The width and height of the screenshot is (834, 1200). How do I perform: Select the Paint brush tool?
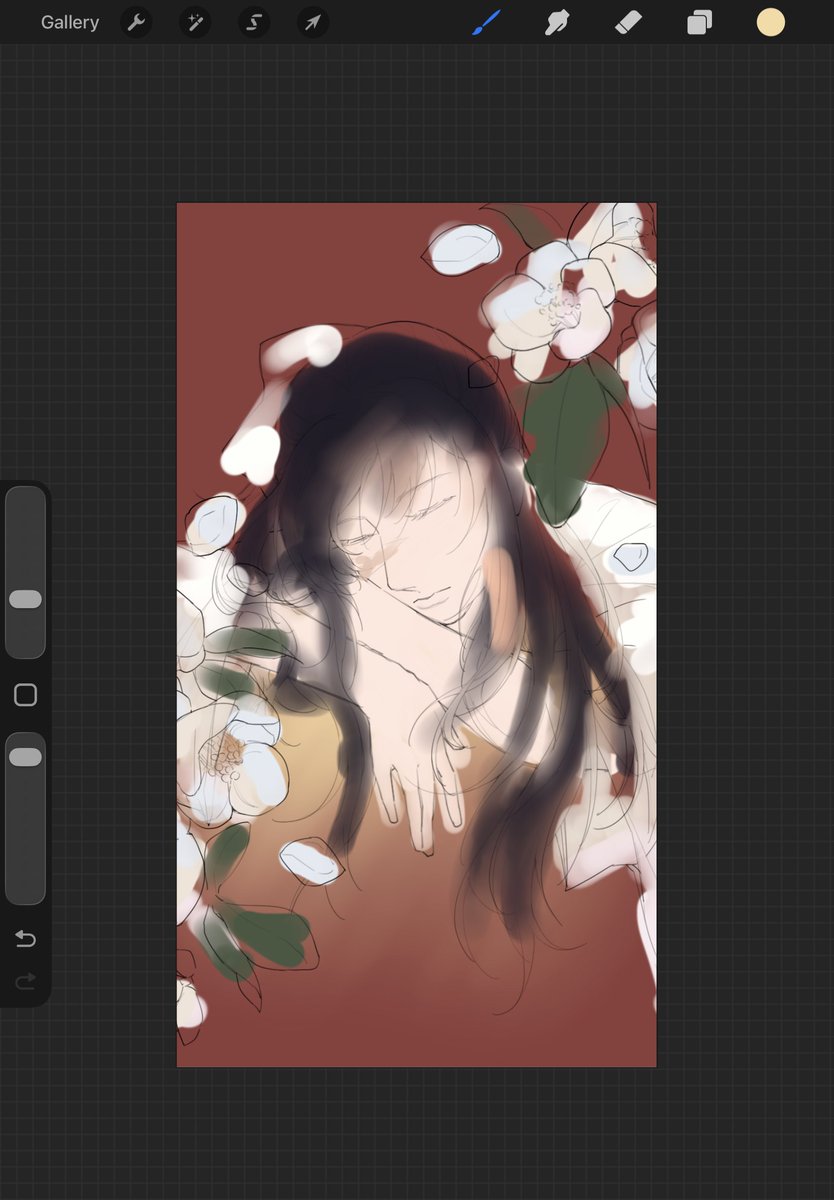point(485,22)
